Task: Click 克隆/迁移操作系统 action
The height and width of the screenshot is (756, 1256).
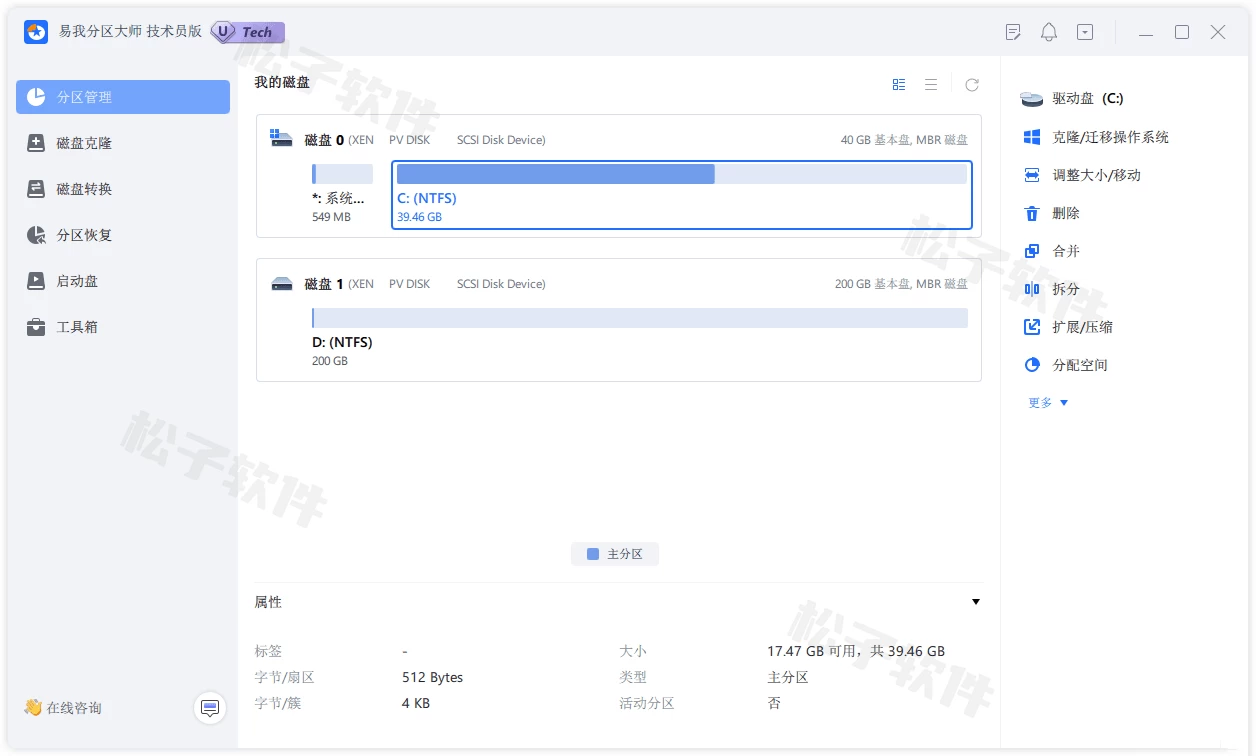Action: (1110, 137)
